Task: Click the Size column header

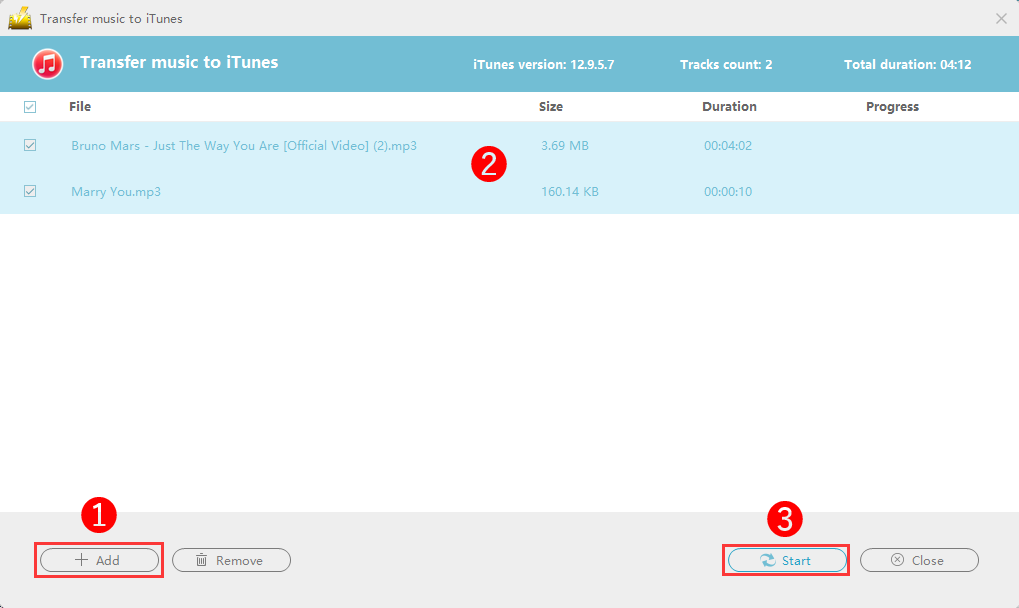Action: [551, 107]
